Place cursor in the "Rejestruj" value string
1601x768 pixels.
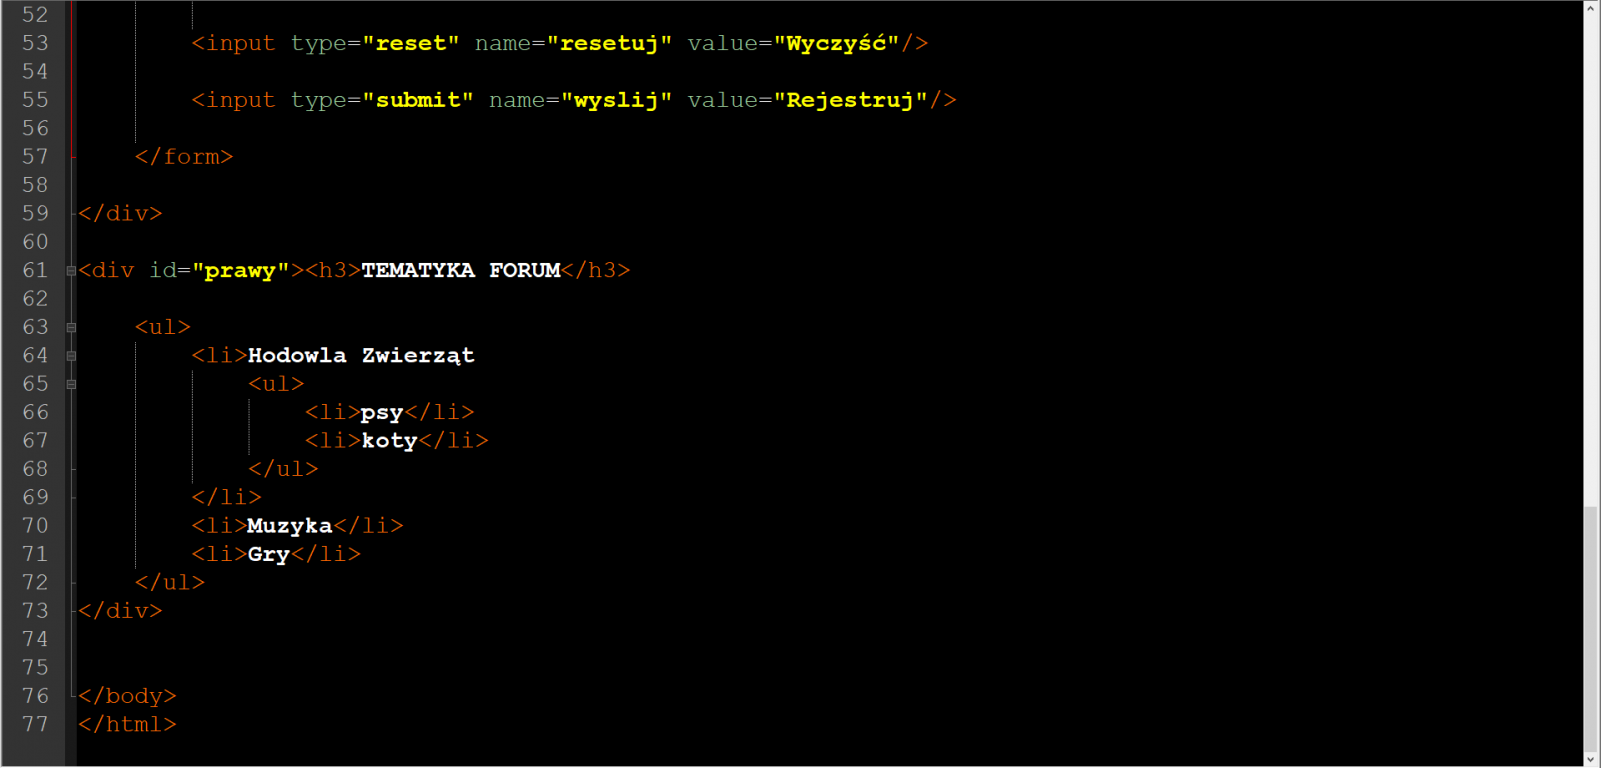click(850, 100)
